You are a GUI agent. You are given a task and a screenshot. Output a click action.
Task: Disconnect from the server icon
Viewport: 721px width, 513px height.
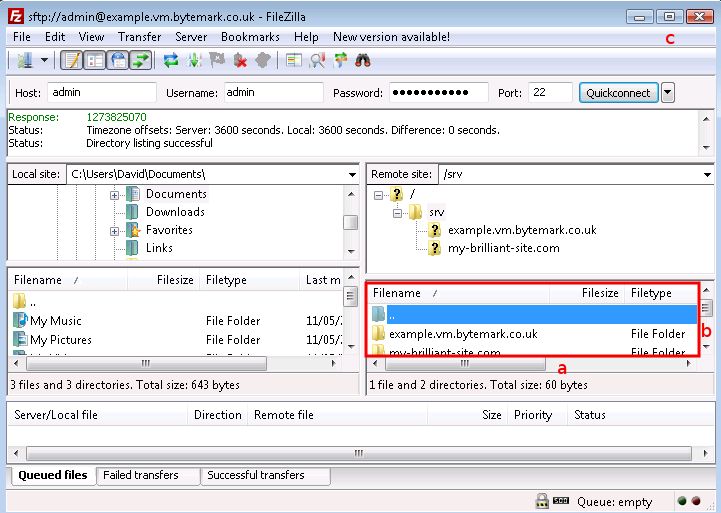click(240, 60)
